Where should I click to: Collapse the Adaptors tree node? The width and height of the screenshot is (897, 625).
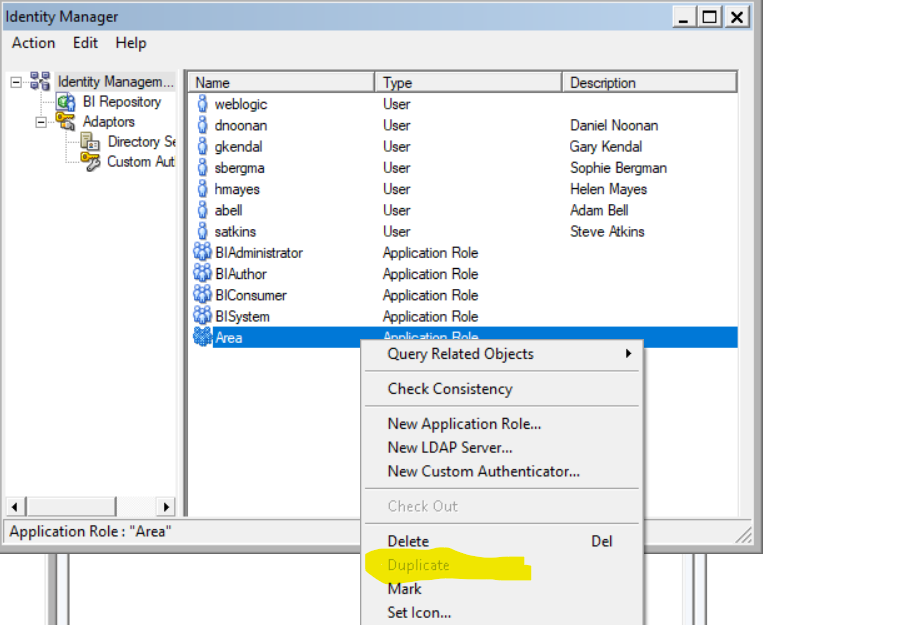coord(41,122)
